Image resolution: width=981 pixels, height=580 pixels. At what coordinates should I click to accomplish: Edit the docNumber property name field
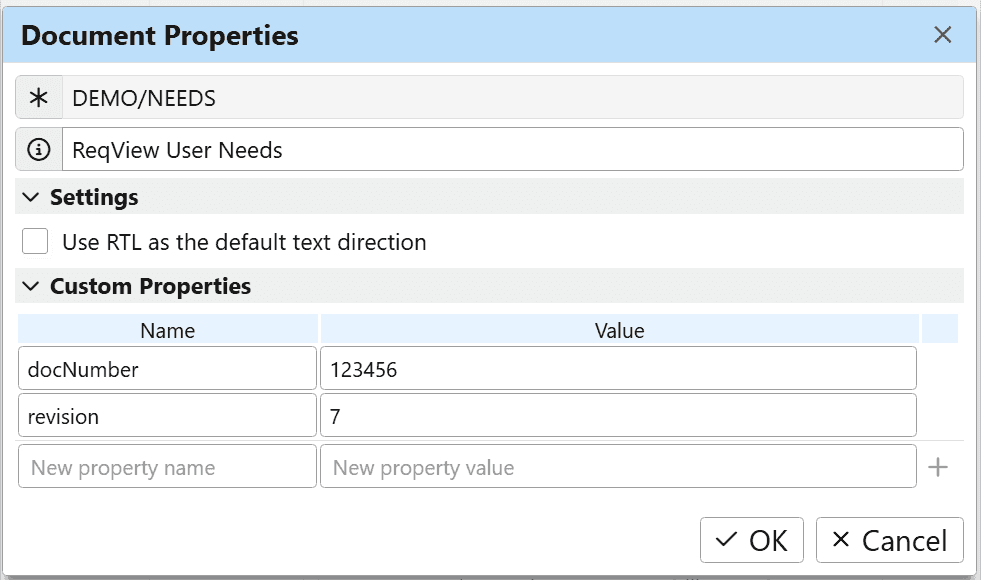coord(167,369)
